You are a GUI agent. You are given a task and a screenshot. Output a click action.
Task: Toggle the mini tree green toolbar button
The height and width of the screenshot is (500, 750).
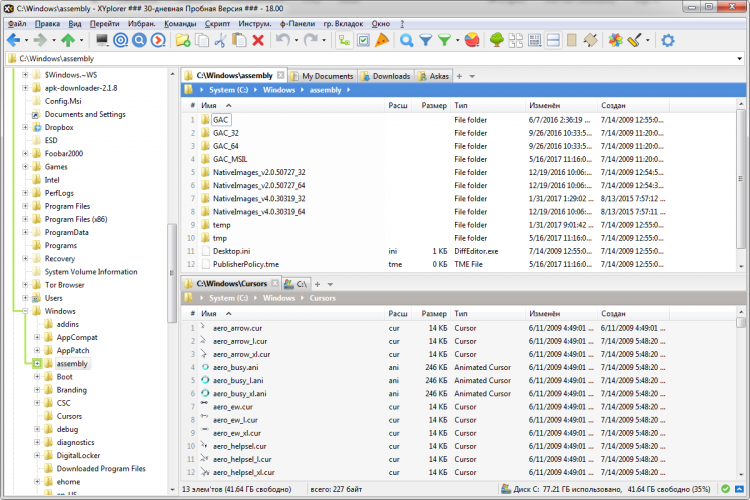tap(344, 40)
